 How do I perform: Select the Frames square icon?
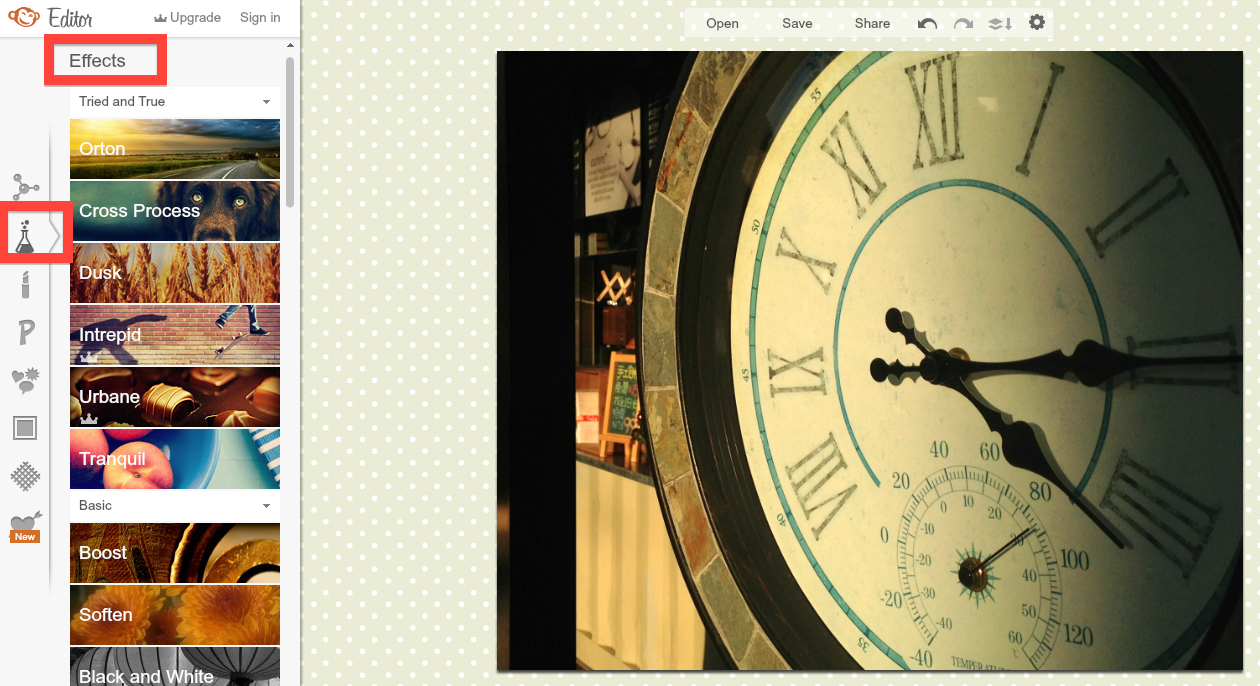pyautogui.click(x=25, y=428)
